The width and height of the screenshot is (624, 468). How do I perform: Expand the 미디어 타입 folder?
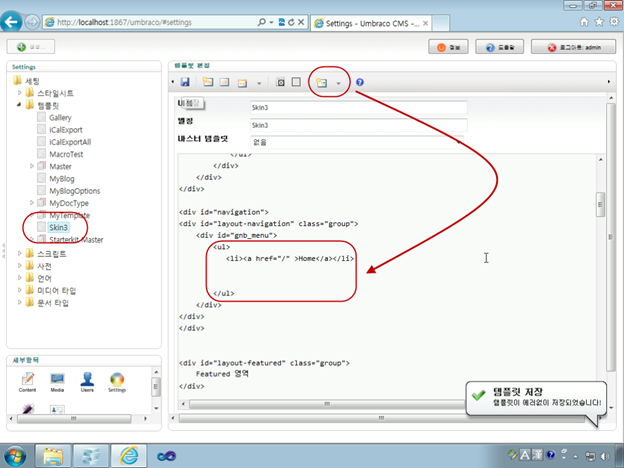tap(20, 290)
